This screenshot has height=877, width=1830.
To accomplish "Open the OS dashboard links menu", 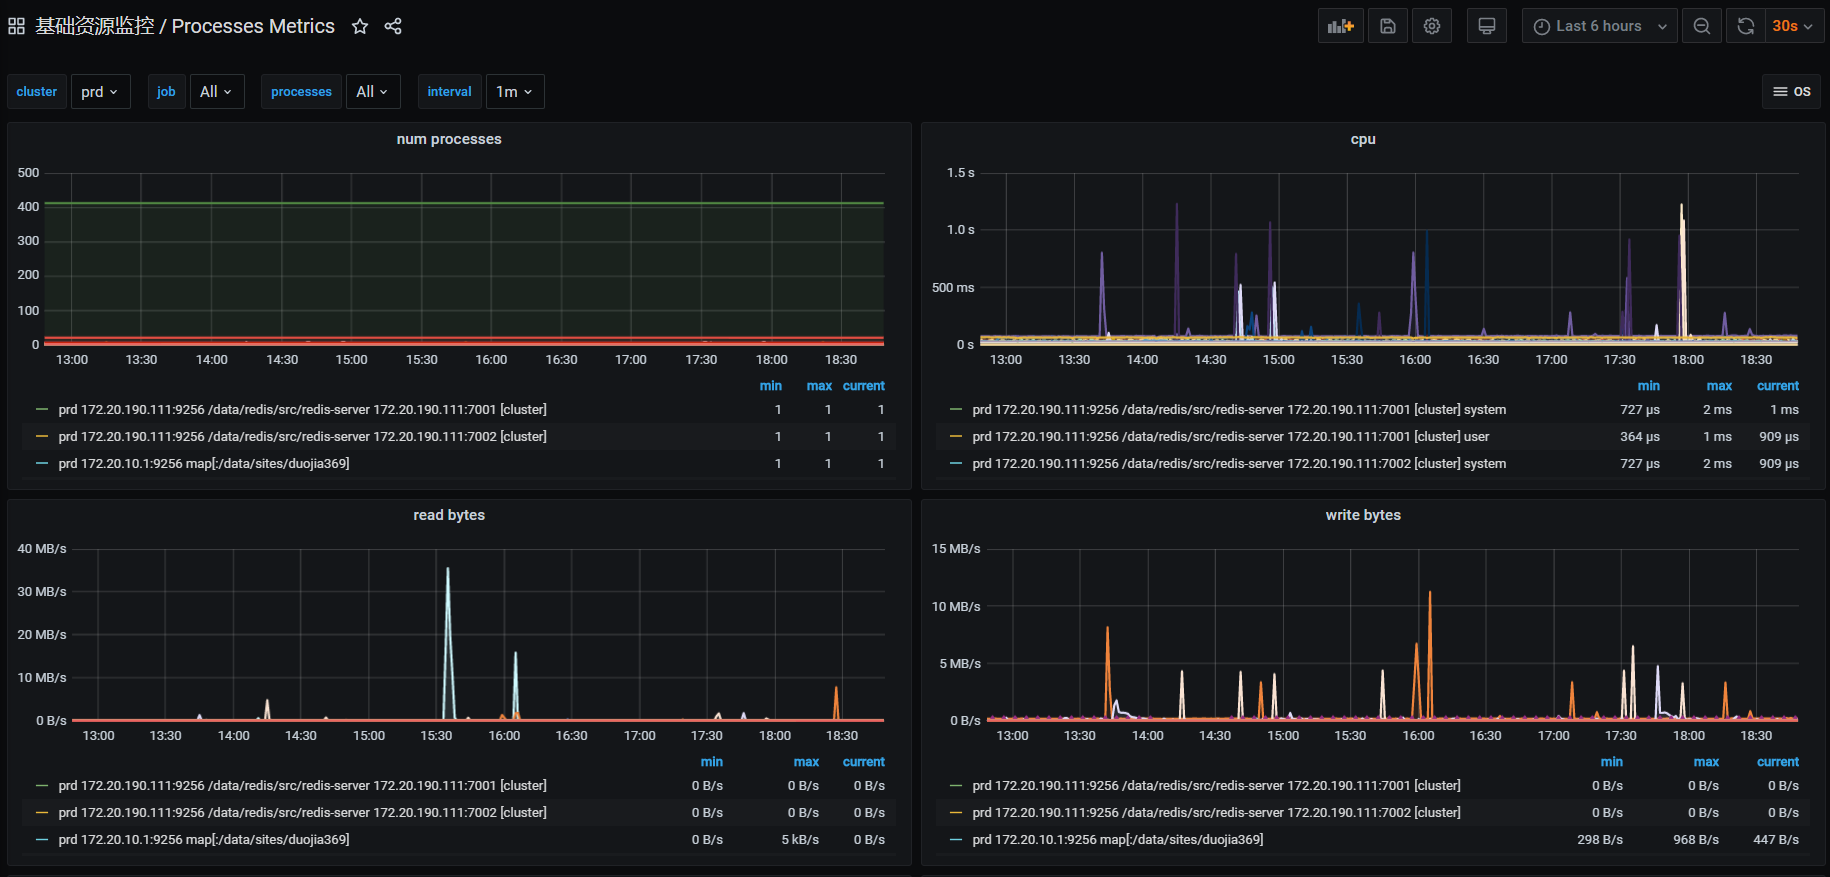I will coord(1791,91).
